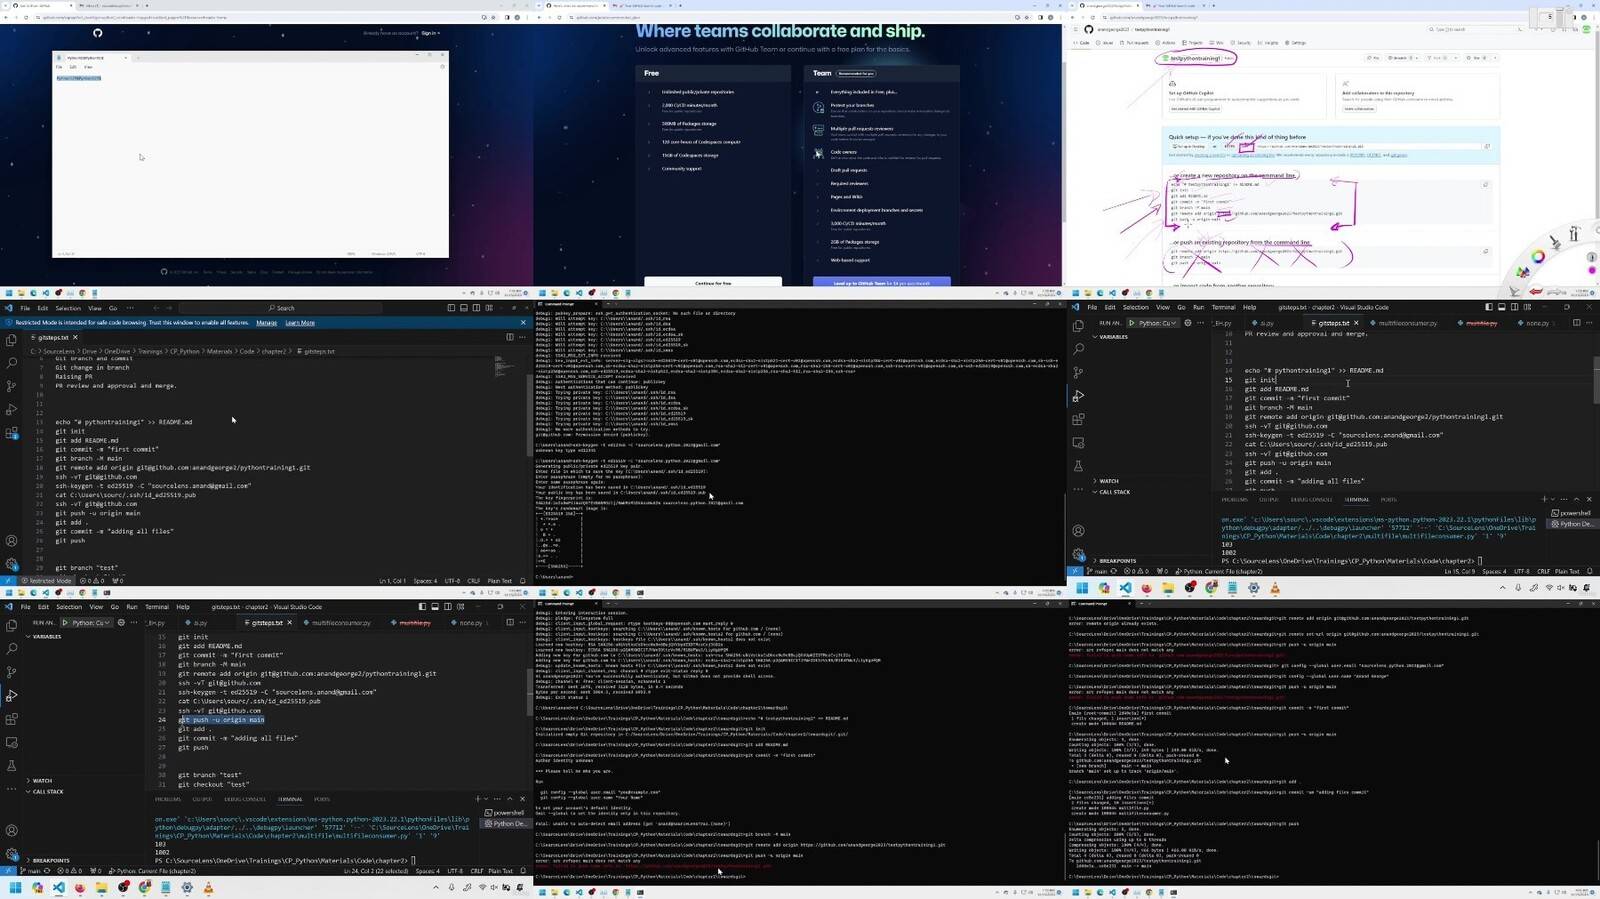Click Manage link in the Restricted Mode banner

click(x=266, y=323)
